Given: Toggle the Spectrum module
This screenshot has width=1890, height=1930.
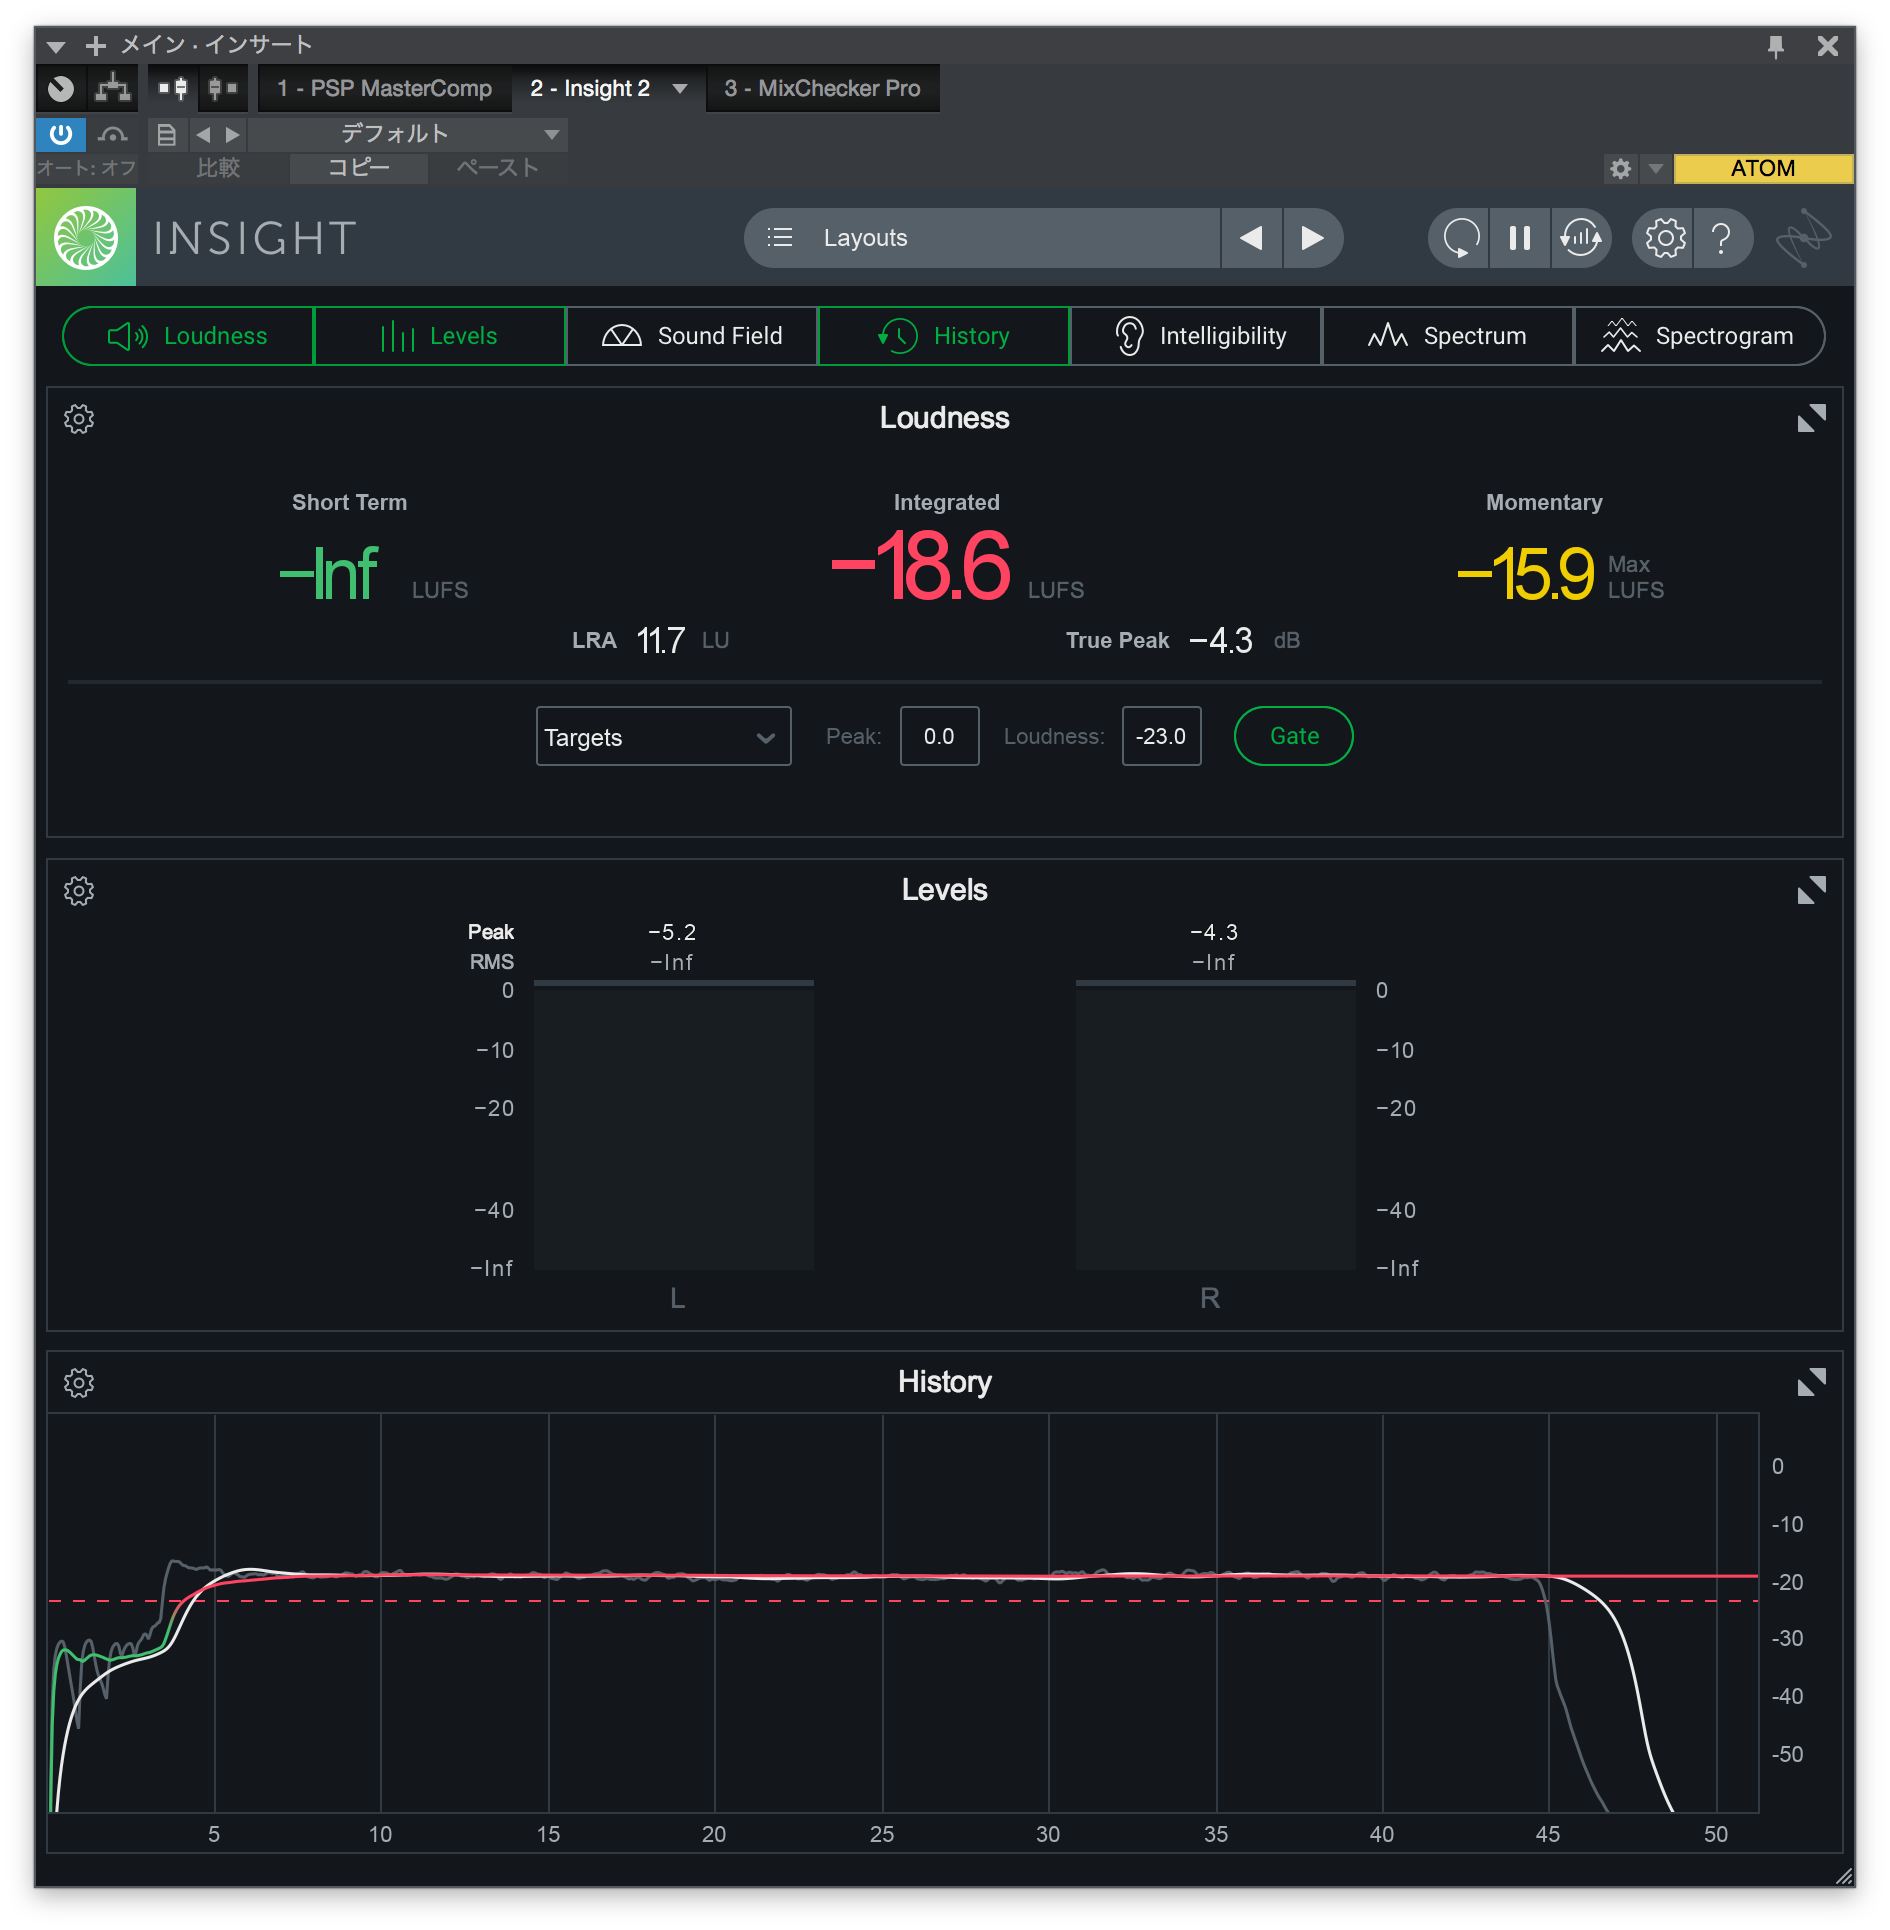Looking at the screenshot, I should (1448, 336).
